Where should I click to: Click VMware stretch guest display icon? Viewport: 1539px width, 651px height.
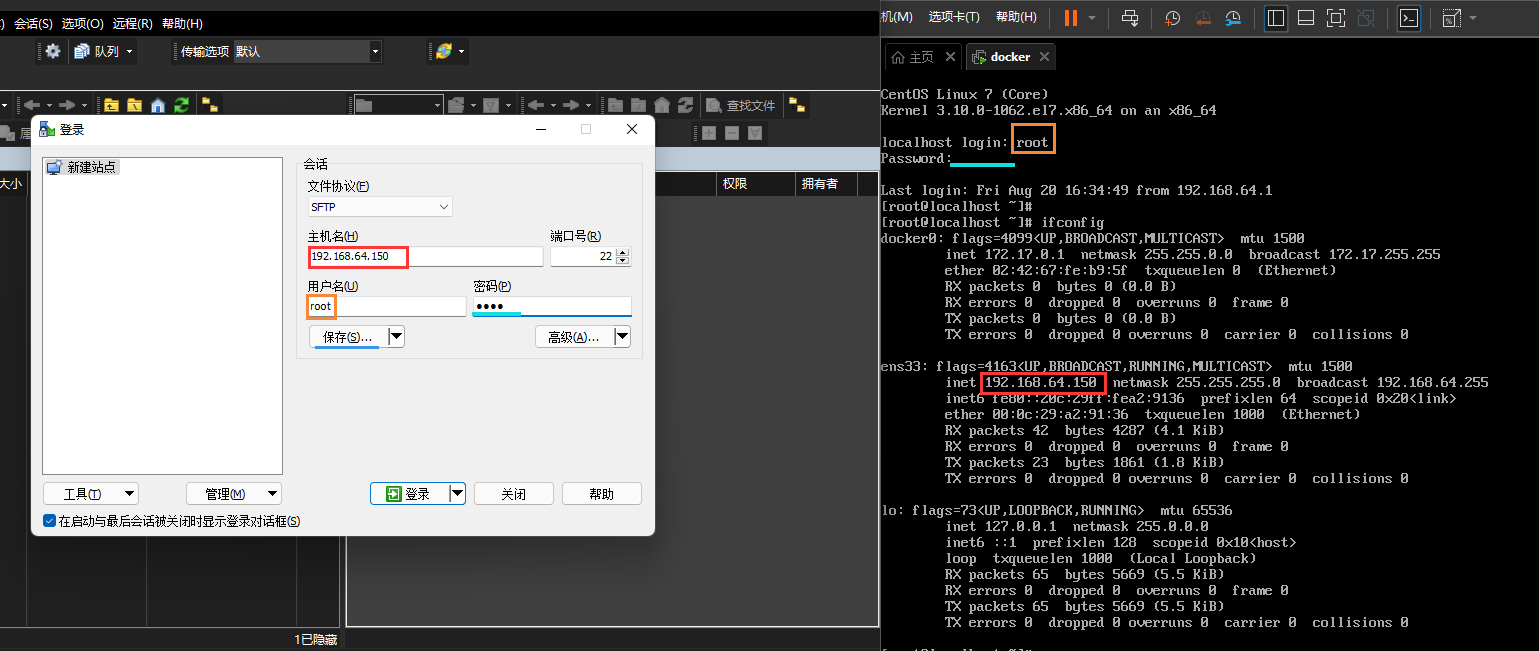pos(1451,18)
